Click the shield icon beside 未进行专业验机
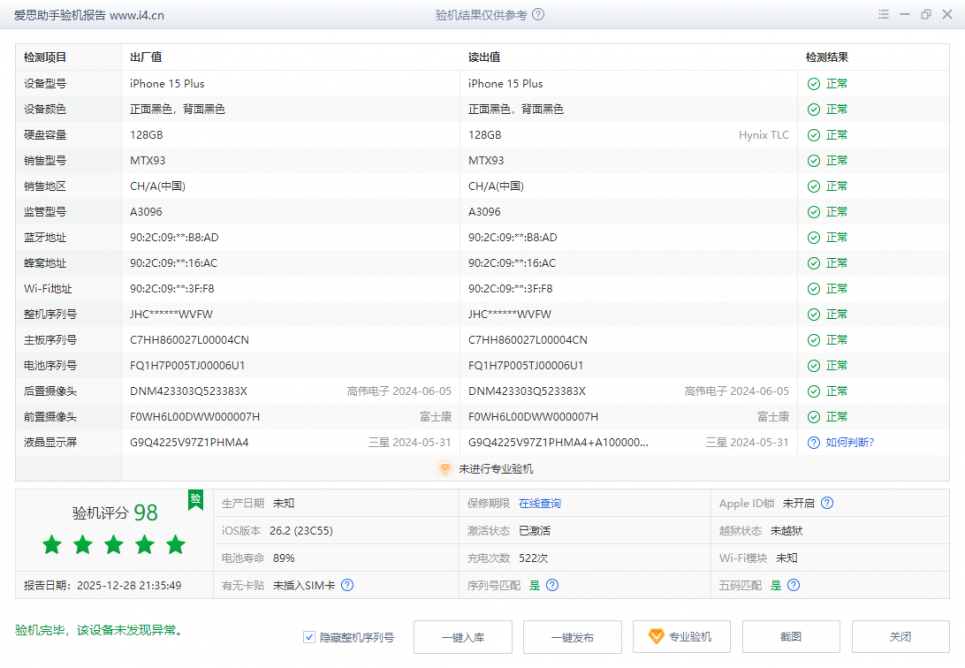Image resolution: width=965 pixels, height=668 pixels. [446, 468]
